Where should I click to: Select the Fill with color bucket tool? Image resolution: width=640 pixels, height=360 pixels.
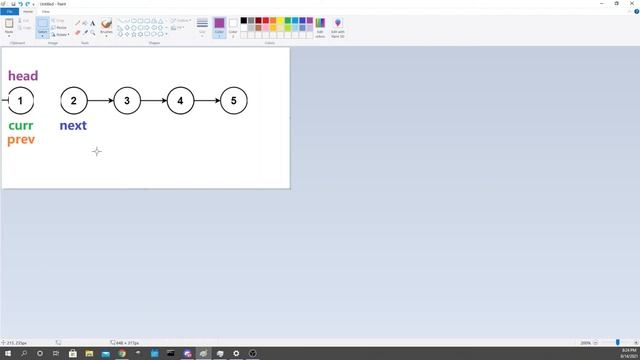point(85,23)
